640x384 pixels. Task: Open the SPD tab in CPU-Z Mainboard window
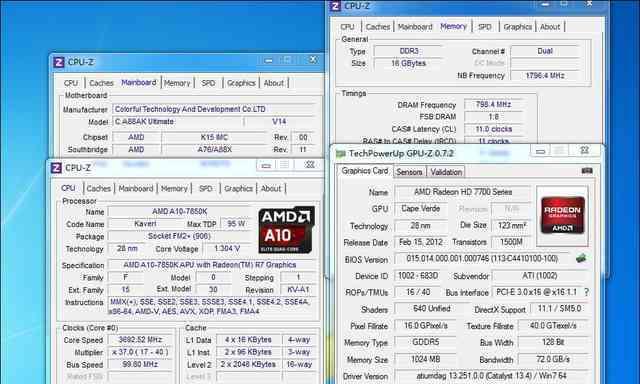[208, 83]
